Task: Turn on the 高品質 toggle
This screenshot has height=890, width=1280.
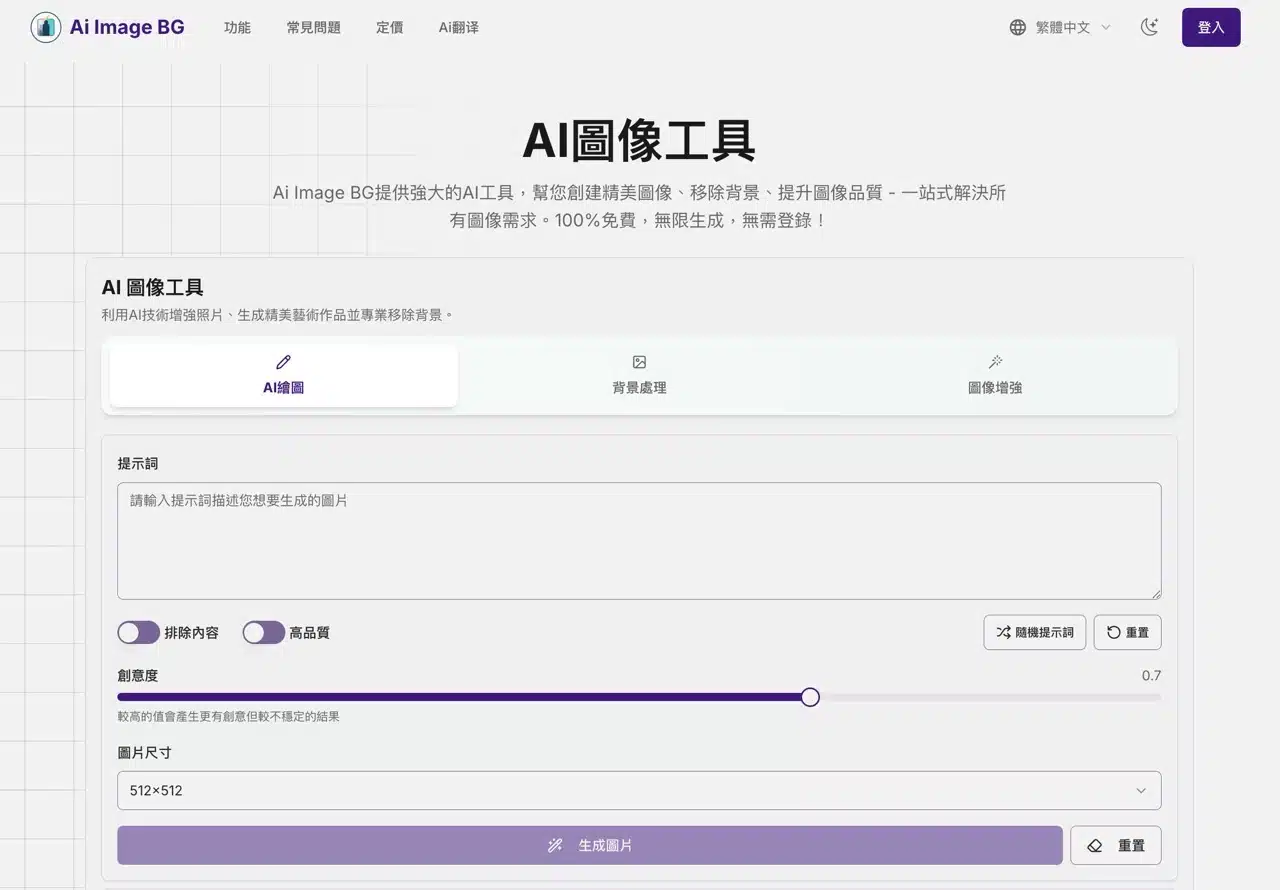Action: 264,632
